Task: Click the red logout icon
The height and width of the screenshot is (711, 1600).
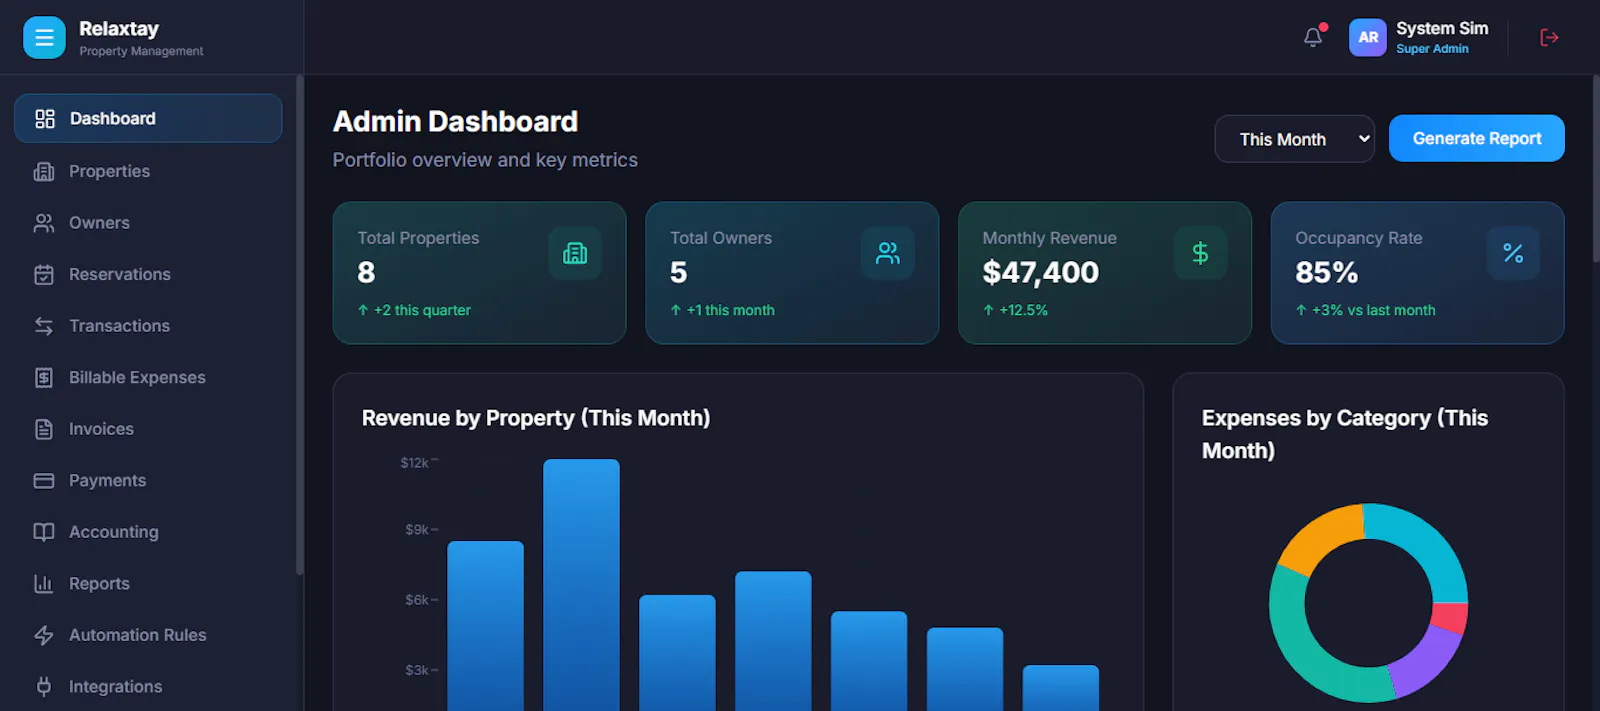Action: [x=1549, y=38]
